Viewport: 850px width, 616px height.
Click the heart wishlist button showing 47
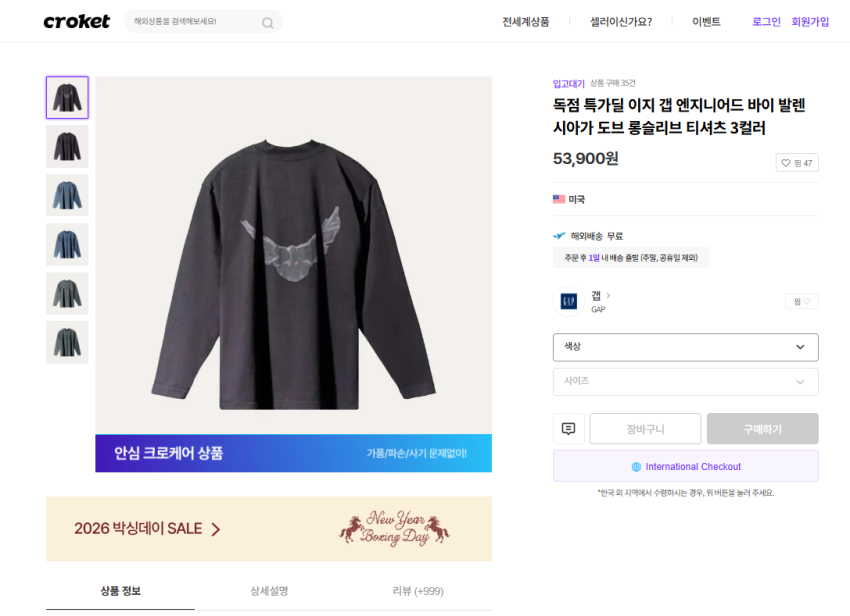797,163
